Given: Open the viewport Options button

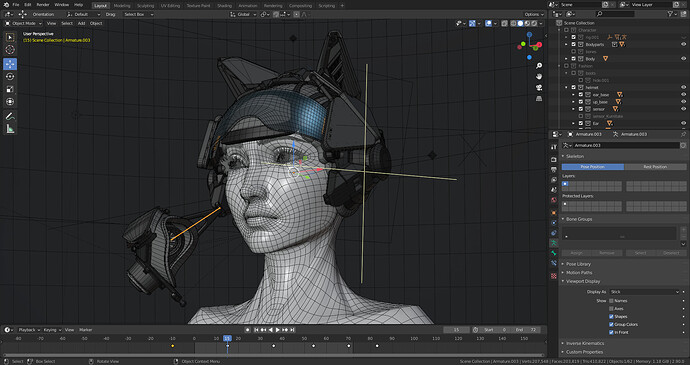Looking at the screenshot, I should (534, 14).
